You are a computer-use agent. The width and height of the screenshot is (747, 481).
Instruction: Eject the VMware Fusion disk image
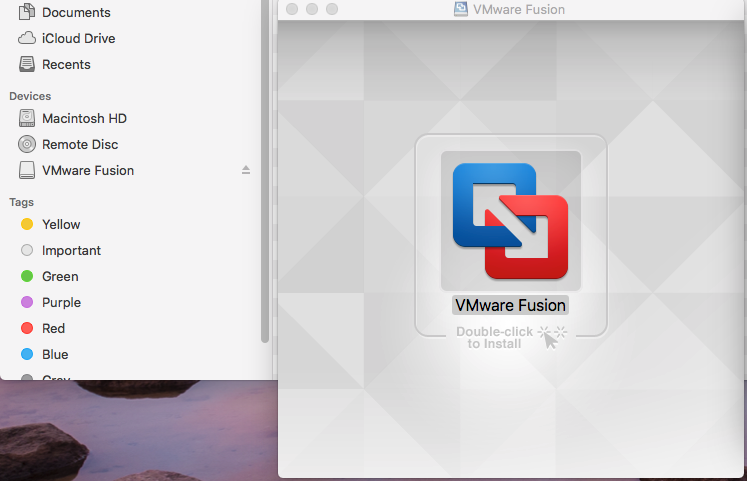click(246, 170)
